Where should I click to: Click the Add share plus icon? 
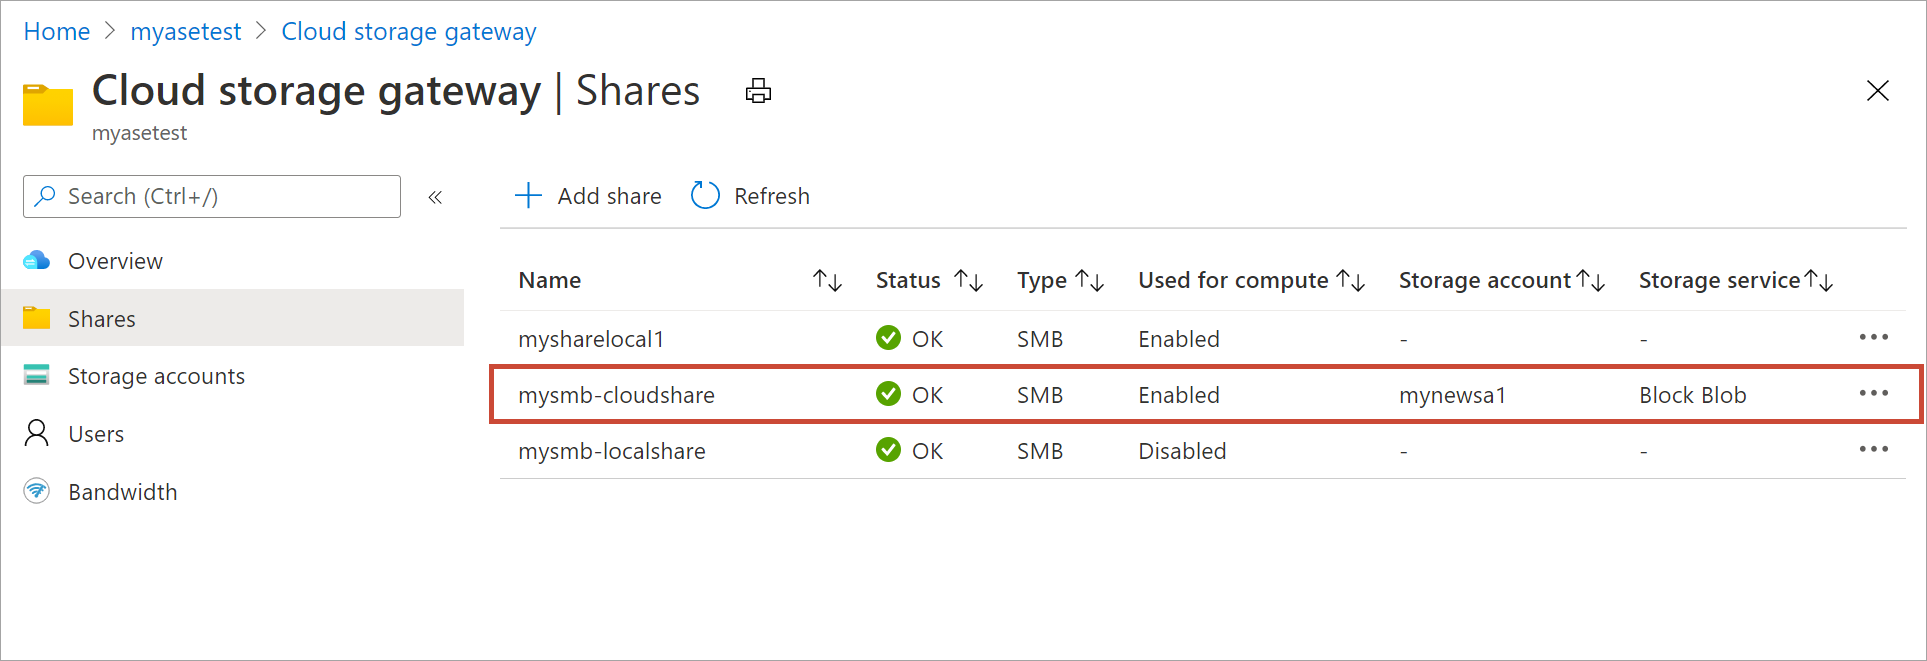[528, 195]
